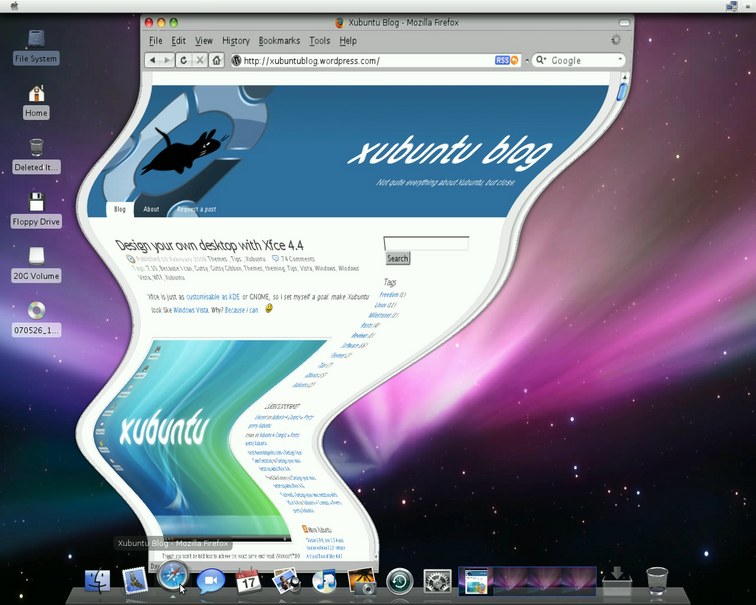Open the Milestones tag link

[379, 315]
